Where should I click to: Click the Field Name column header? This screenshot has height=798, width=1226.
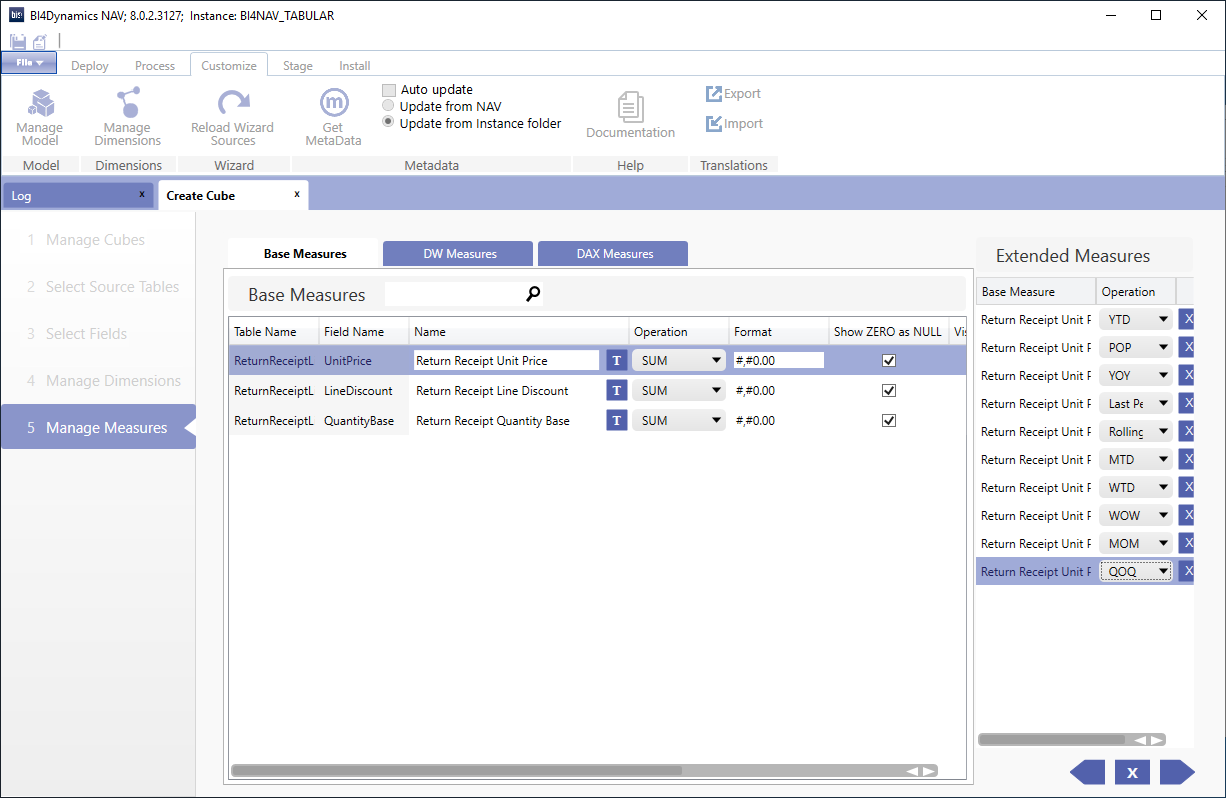(364, 332)
